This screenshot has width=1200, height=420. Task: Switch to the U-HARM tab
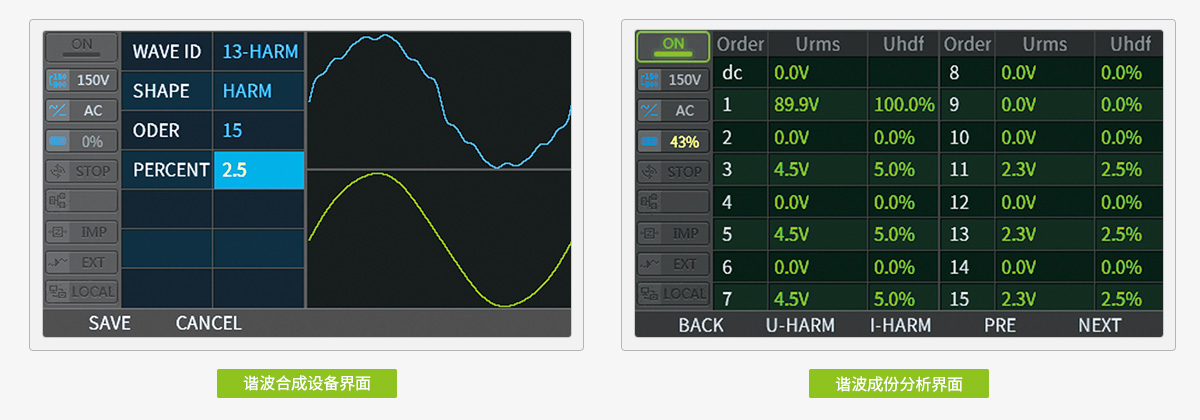pyautogui.click(x=800, y=325)
